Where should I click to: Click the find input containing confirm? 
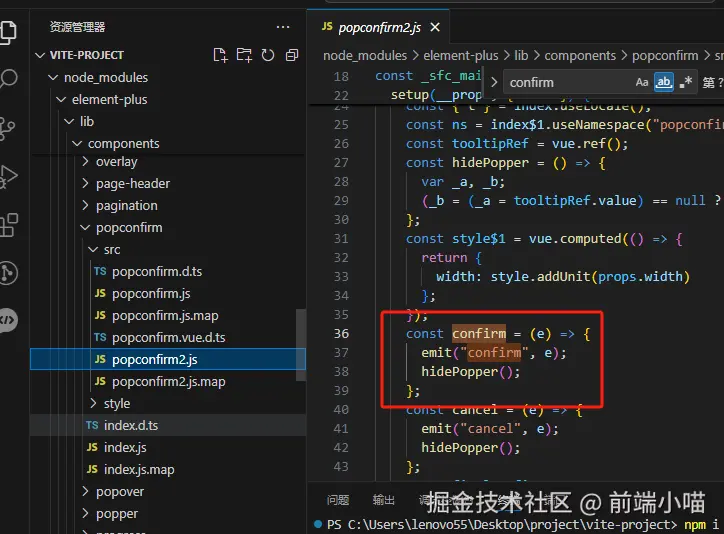[567, 82]
